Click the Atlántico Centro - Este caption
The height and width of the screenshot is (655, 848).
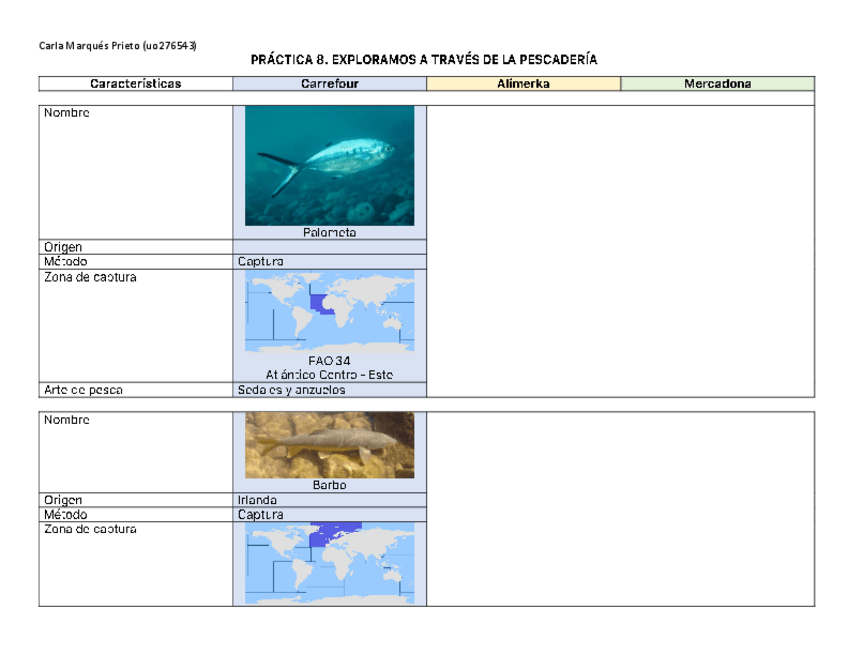pos(329,372)
